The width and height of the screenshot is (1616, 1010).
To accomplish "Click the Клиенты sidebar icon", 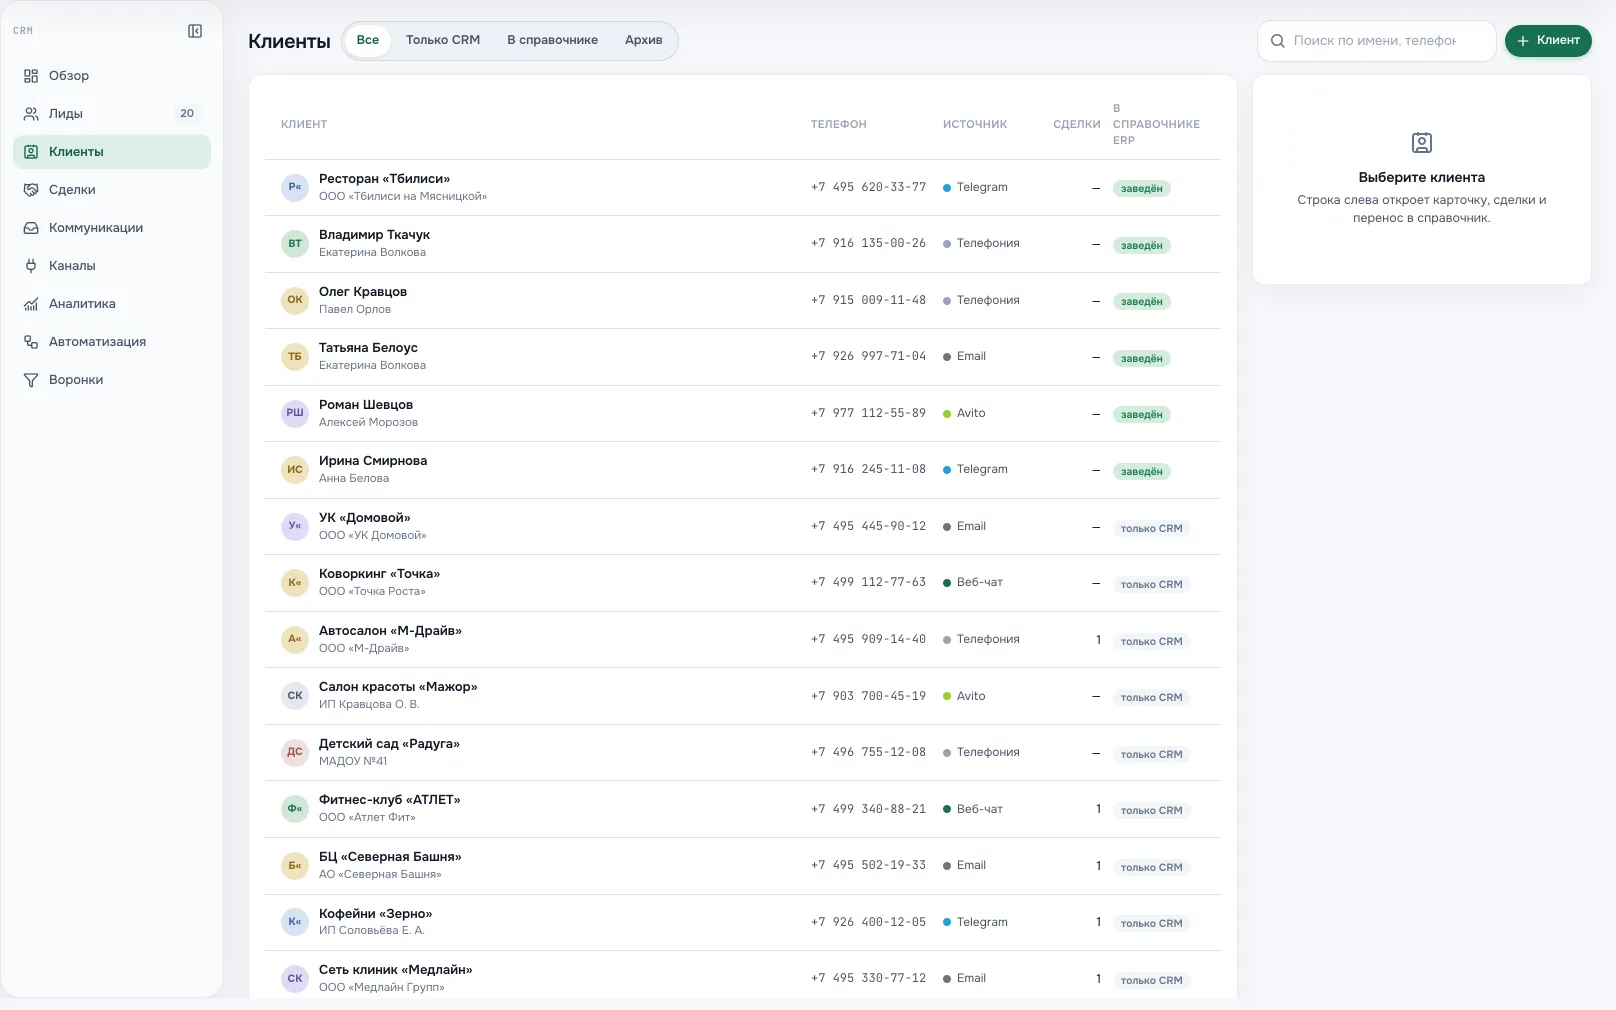I will tap(31, 152).
